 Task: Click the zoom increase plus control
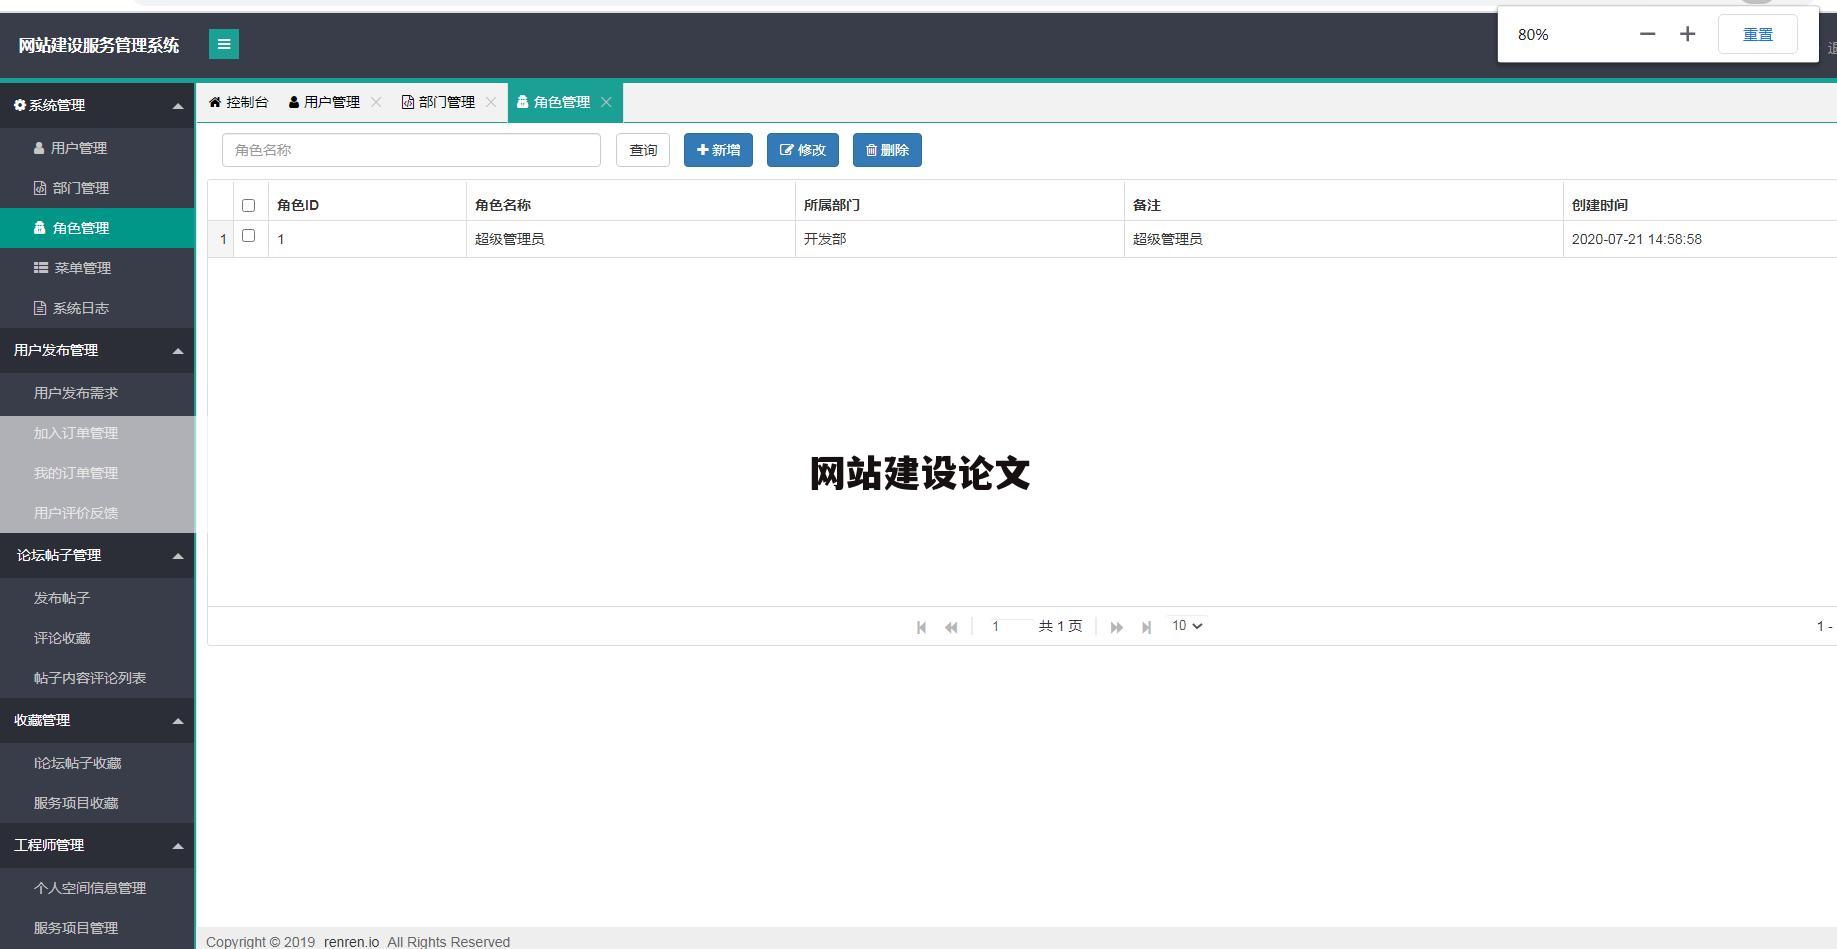pyautogui.click(x=1686, y=33)
